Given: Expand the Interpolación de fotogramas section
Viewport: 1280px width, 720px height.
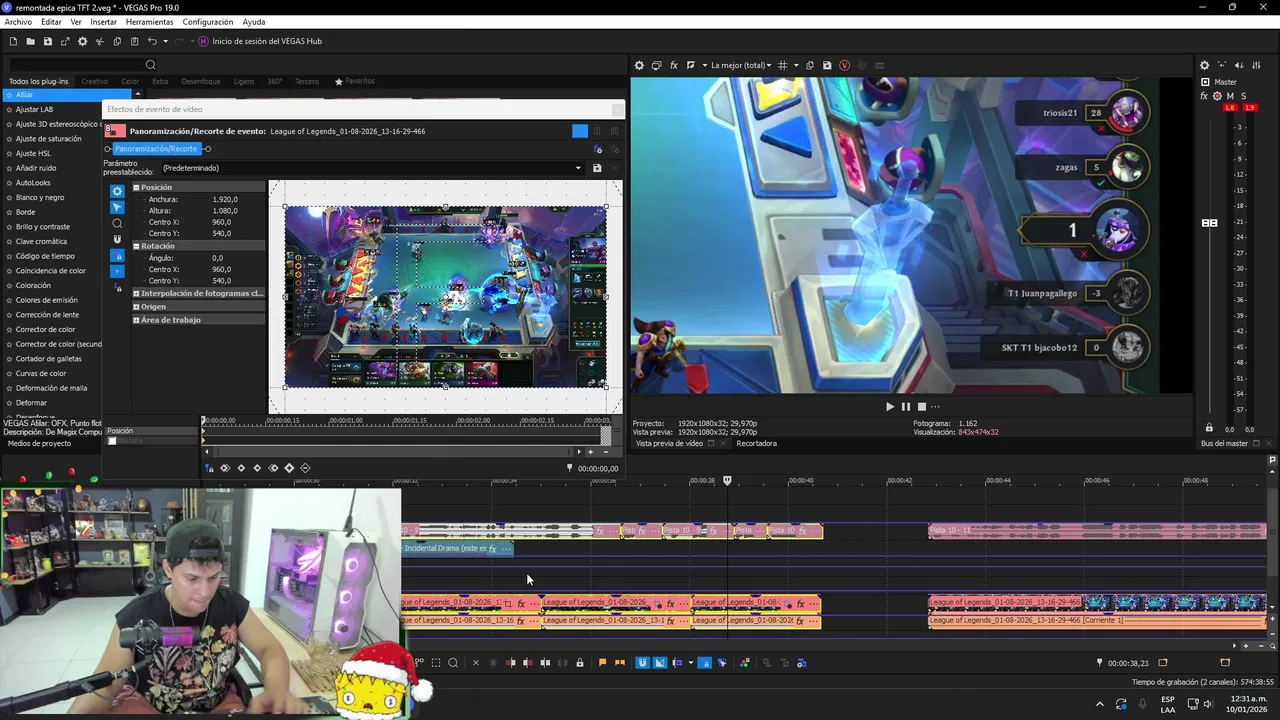Looking at the screenshot, I should pos(136,294).
